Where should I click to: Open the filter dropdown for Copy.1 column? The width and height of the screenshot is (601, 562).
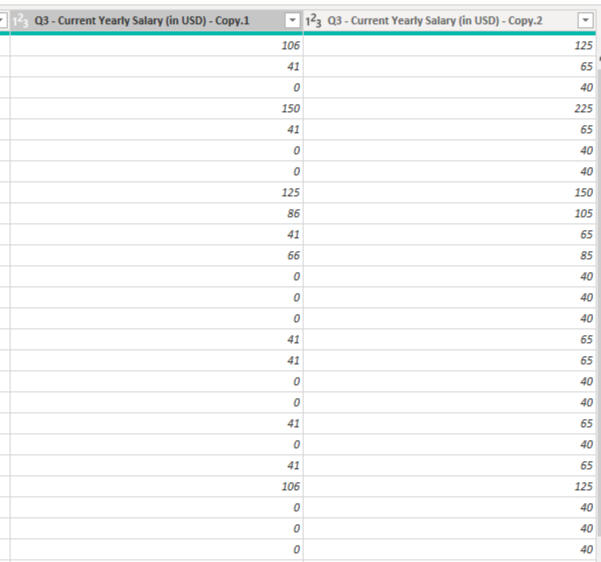292,20
